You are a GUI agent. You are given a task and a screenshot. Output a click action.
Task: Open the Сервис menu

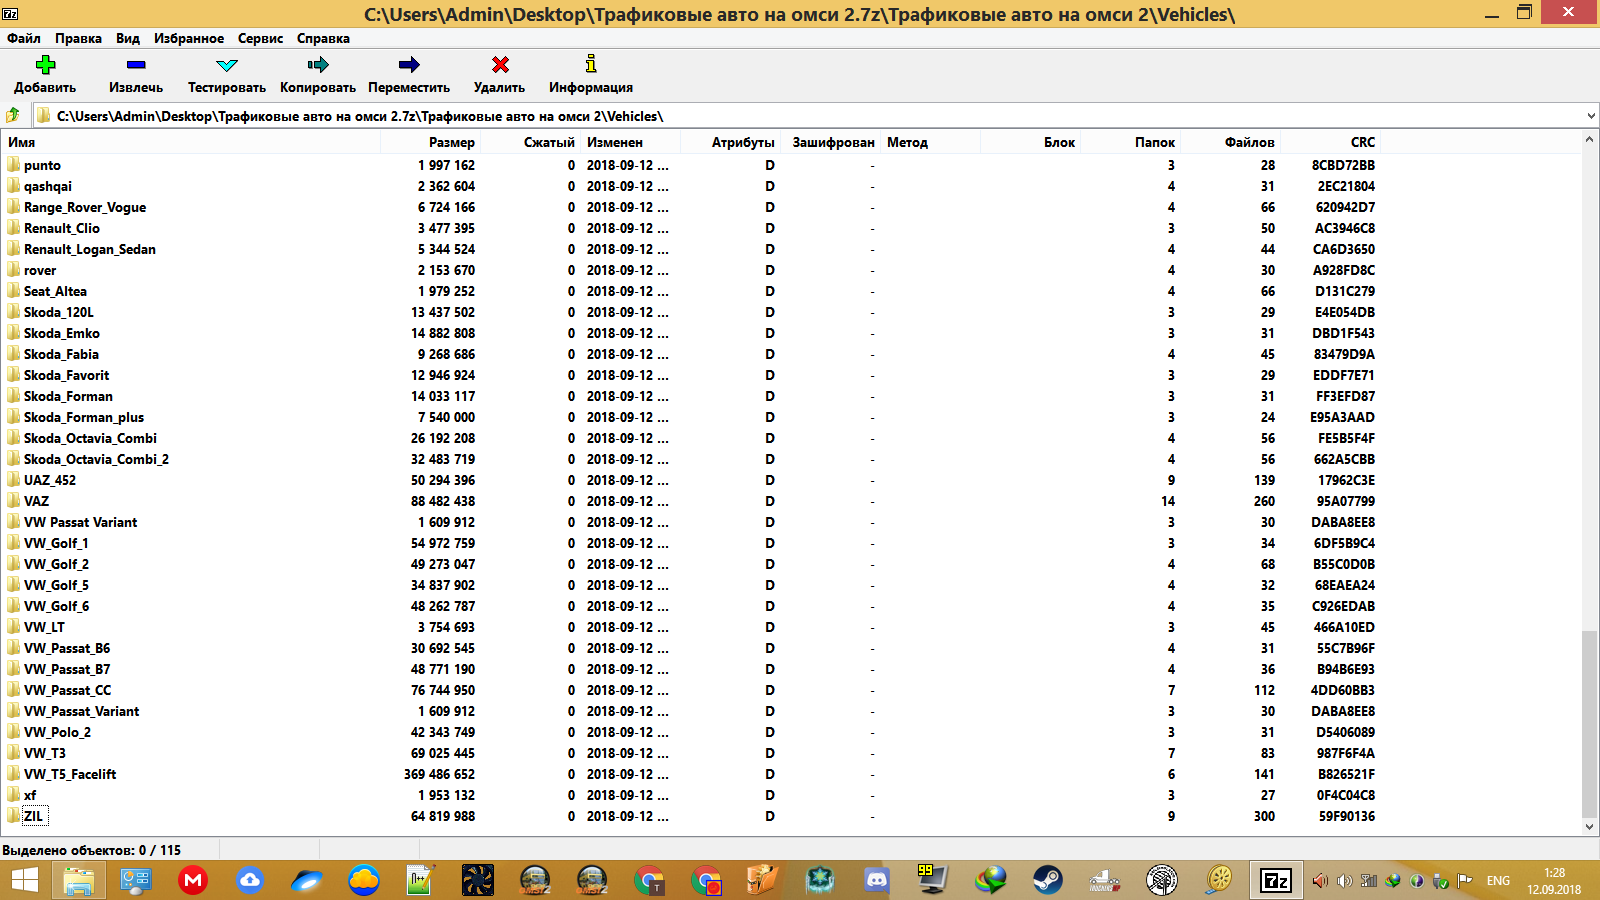pos(260,38)
